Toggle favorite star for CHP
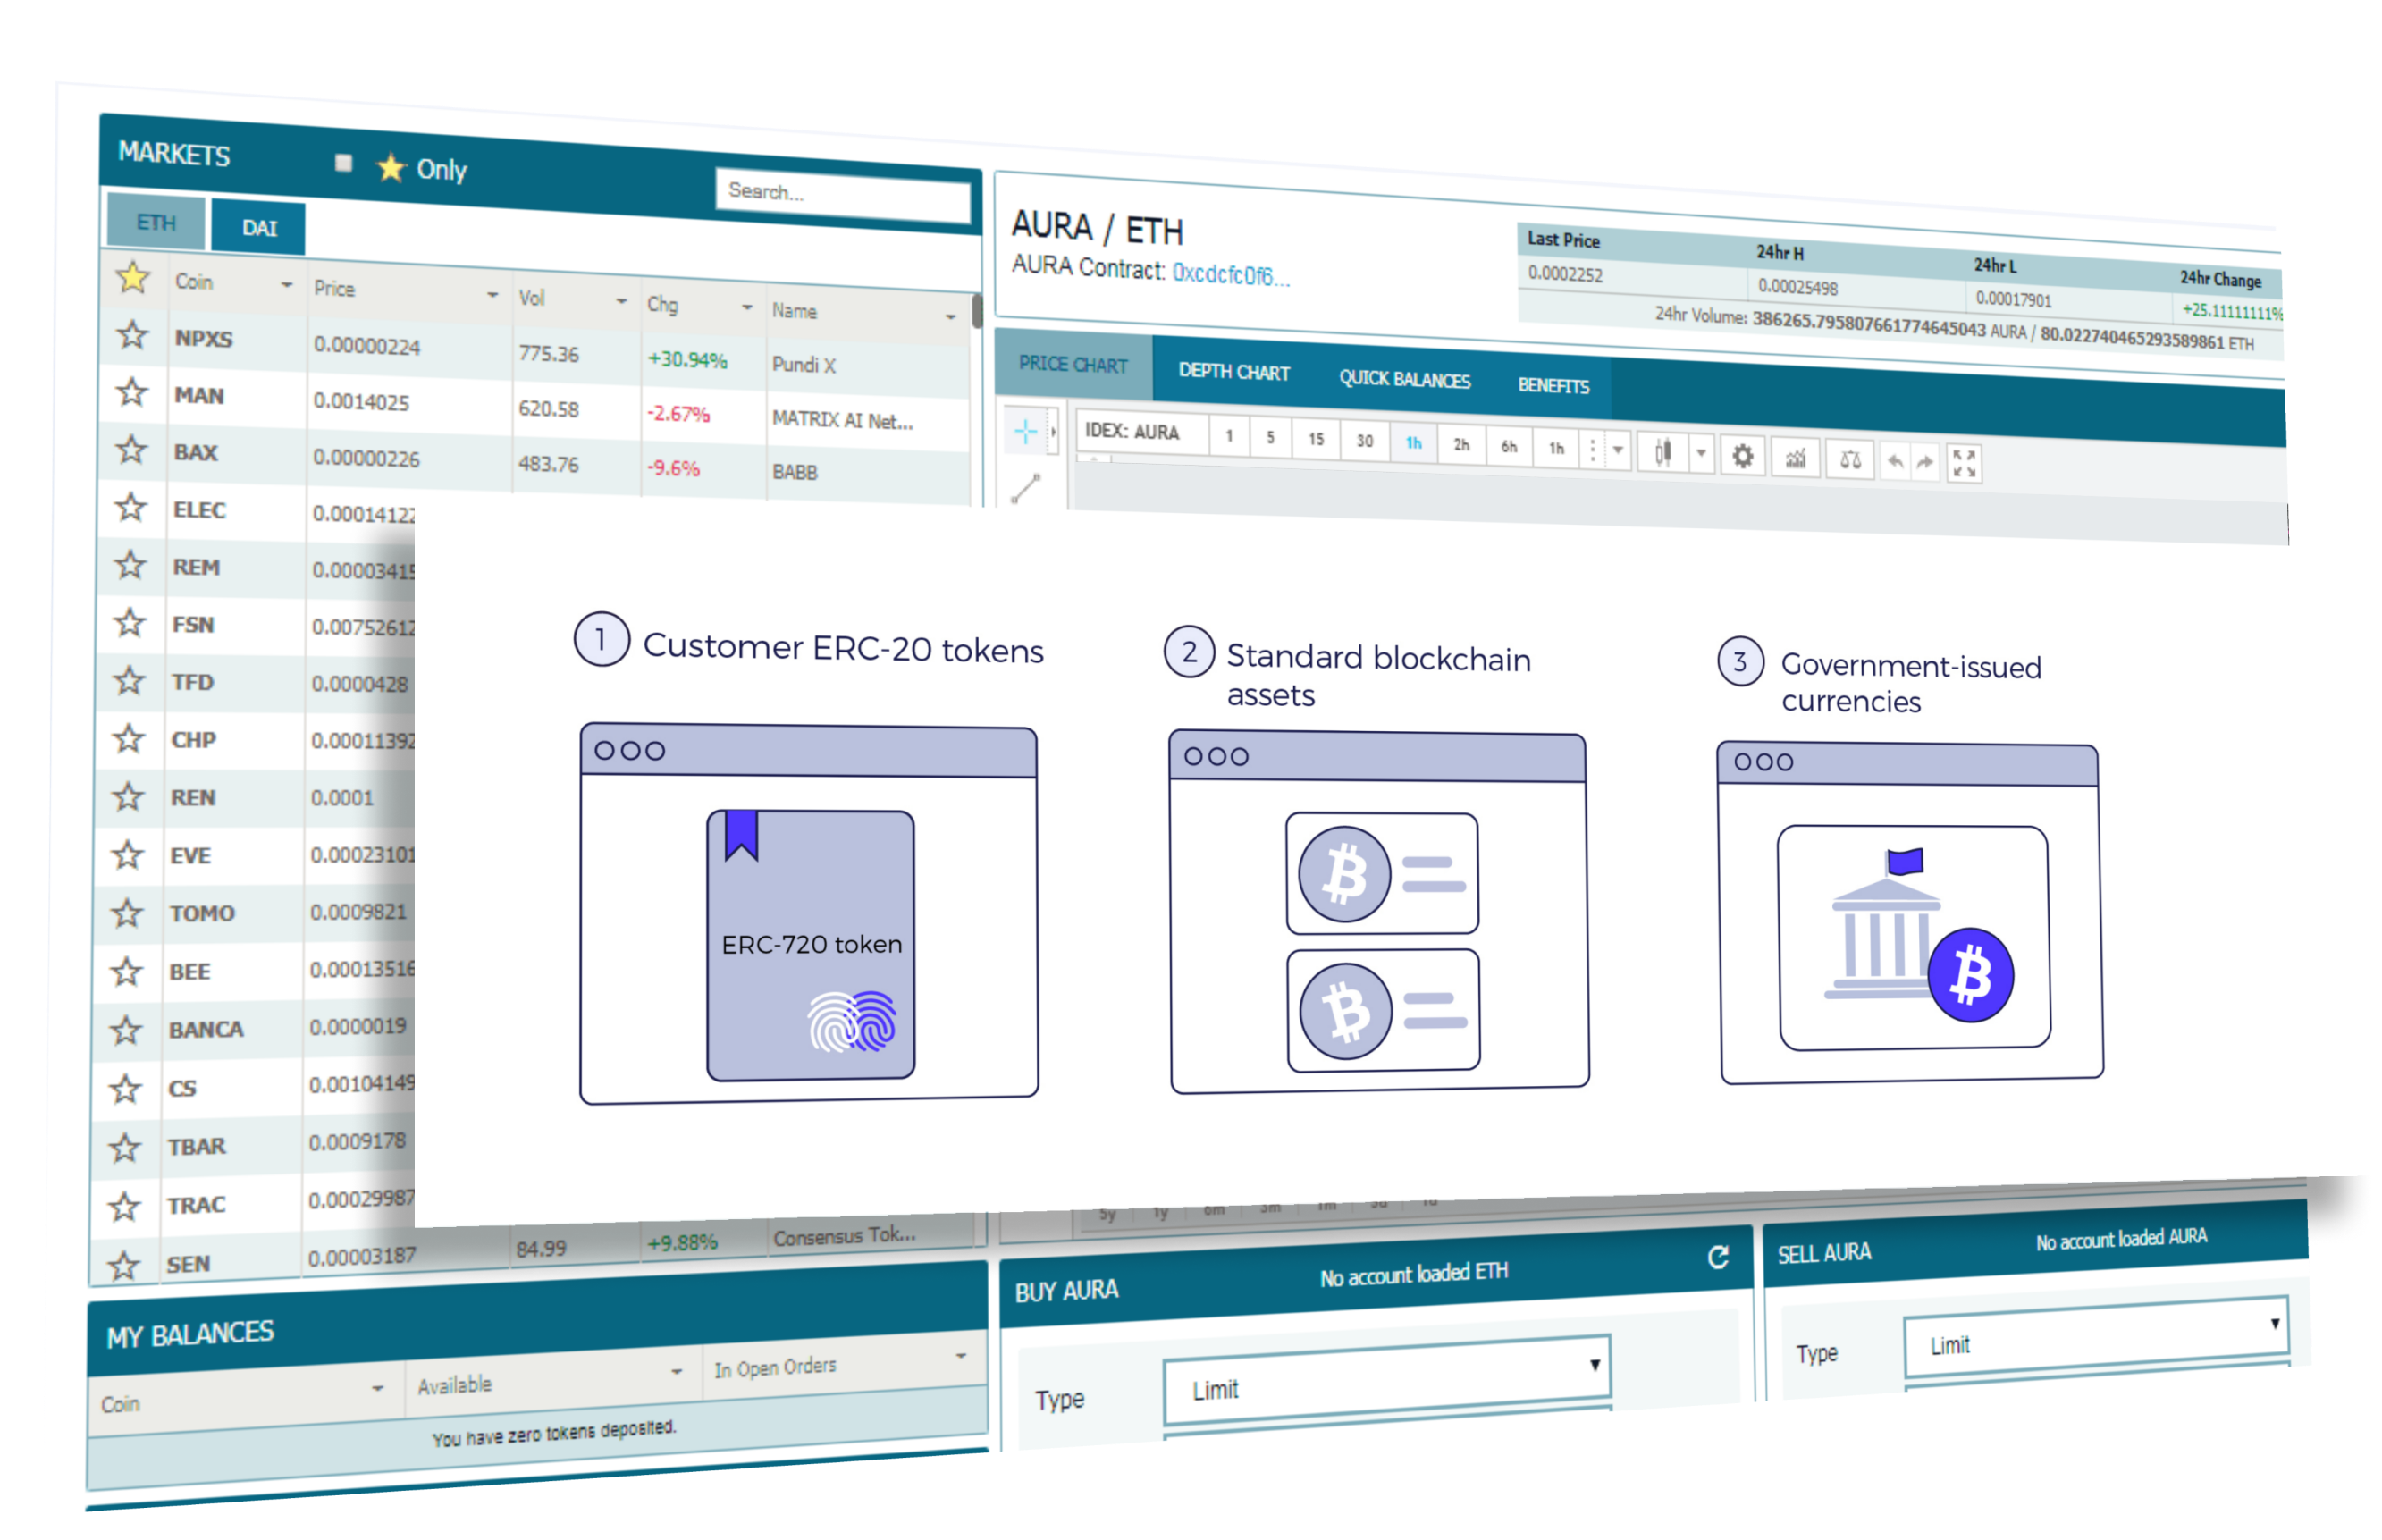This screenshot has height=1540, width=2382. (128, 739)
